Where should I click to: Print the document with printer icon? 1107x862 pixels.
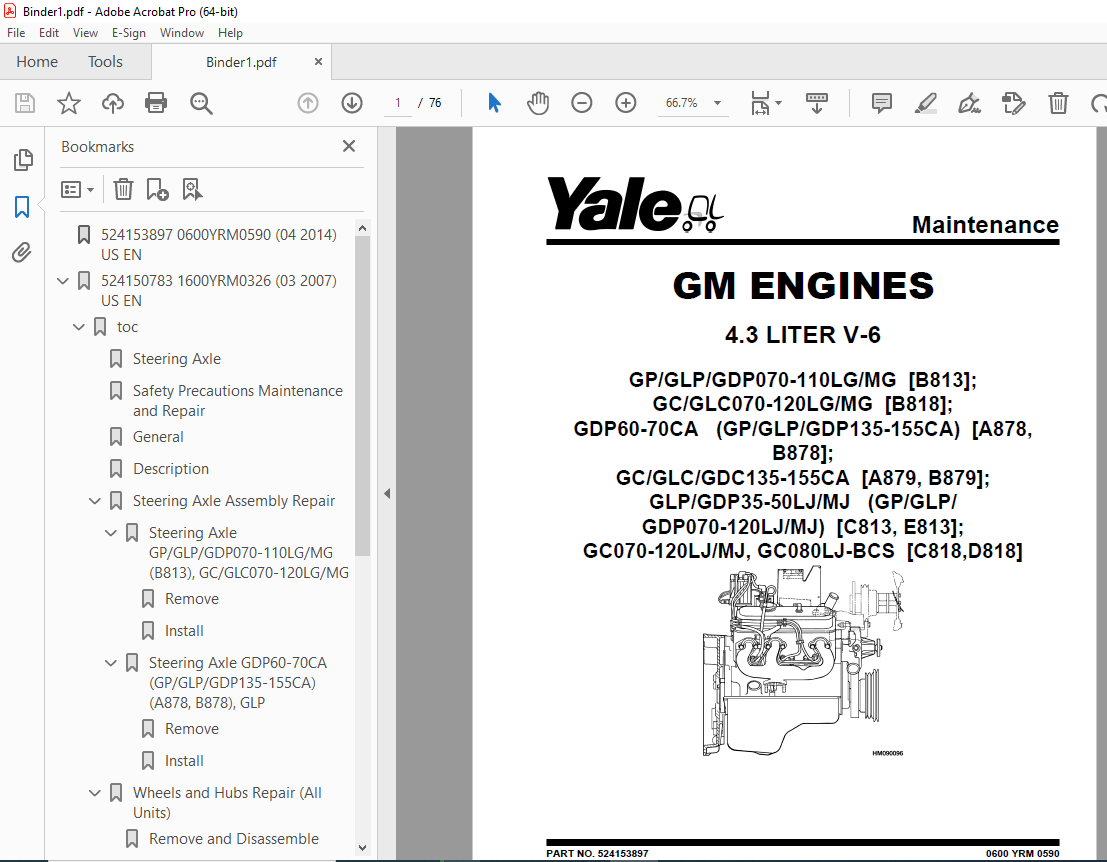[x=155, y=103]
